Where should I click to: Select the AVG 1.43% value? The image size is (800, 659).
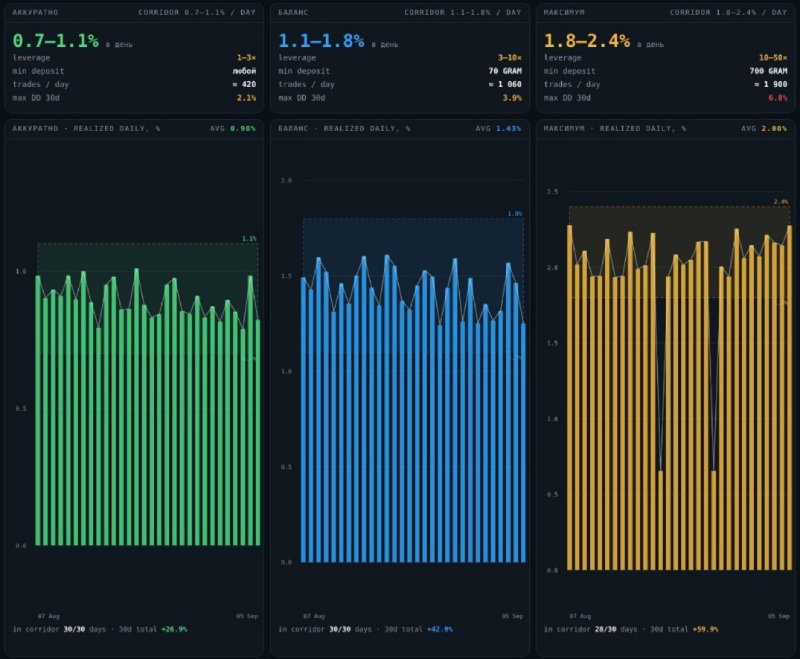point(498,129)
